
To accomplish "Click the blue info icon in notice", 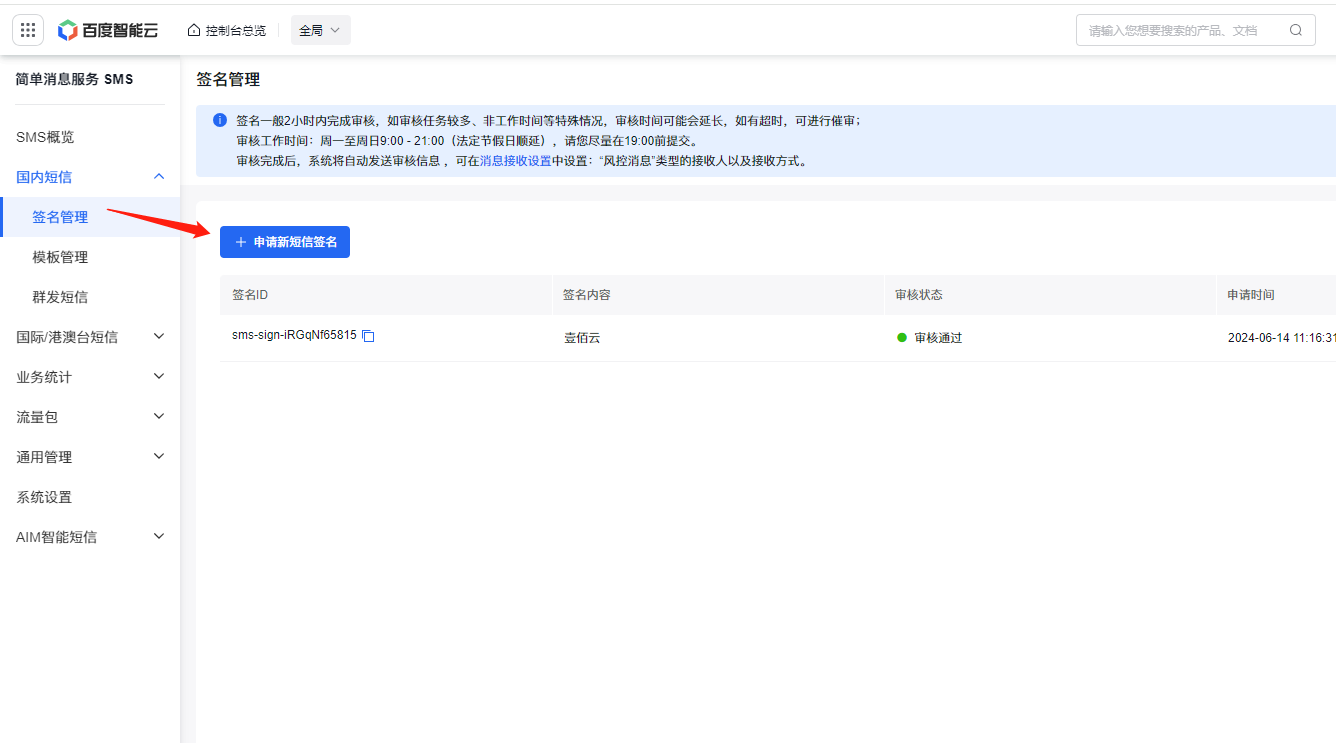I will point(220,120).
